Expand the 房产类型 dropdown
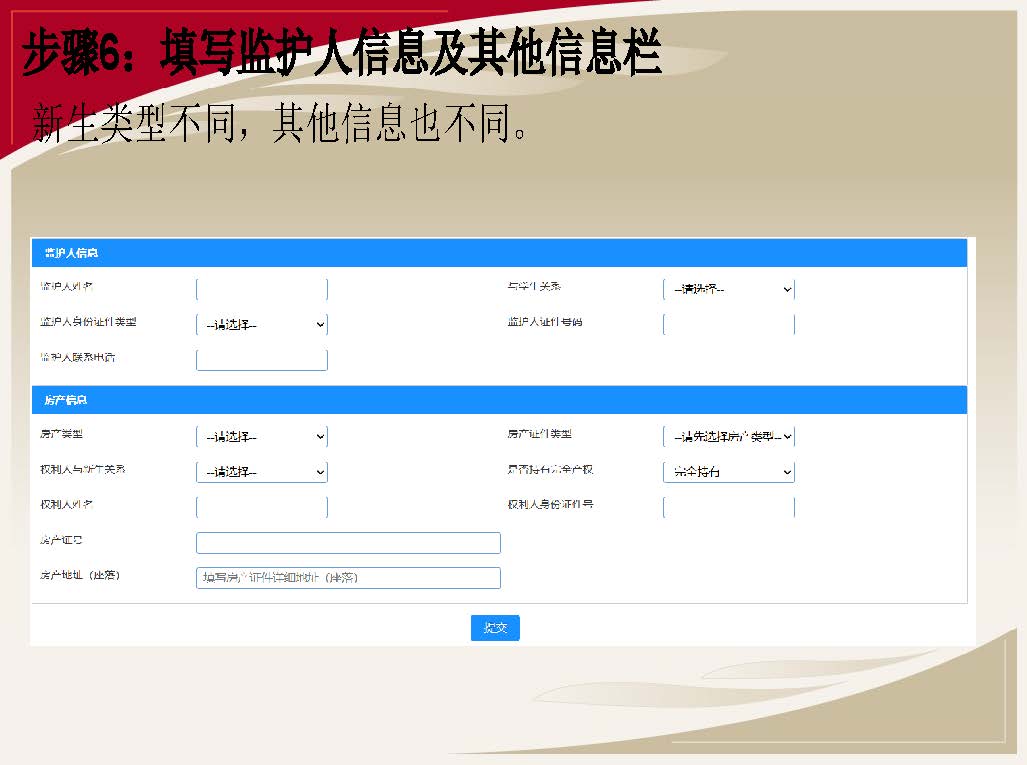 point(261,436)
